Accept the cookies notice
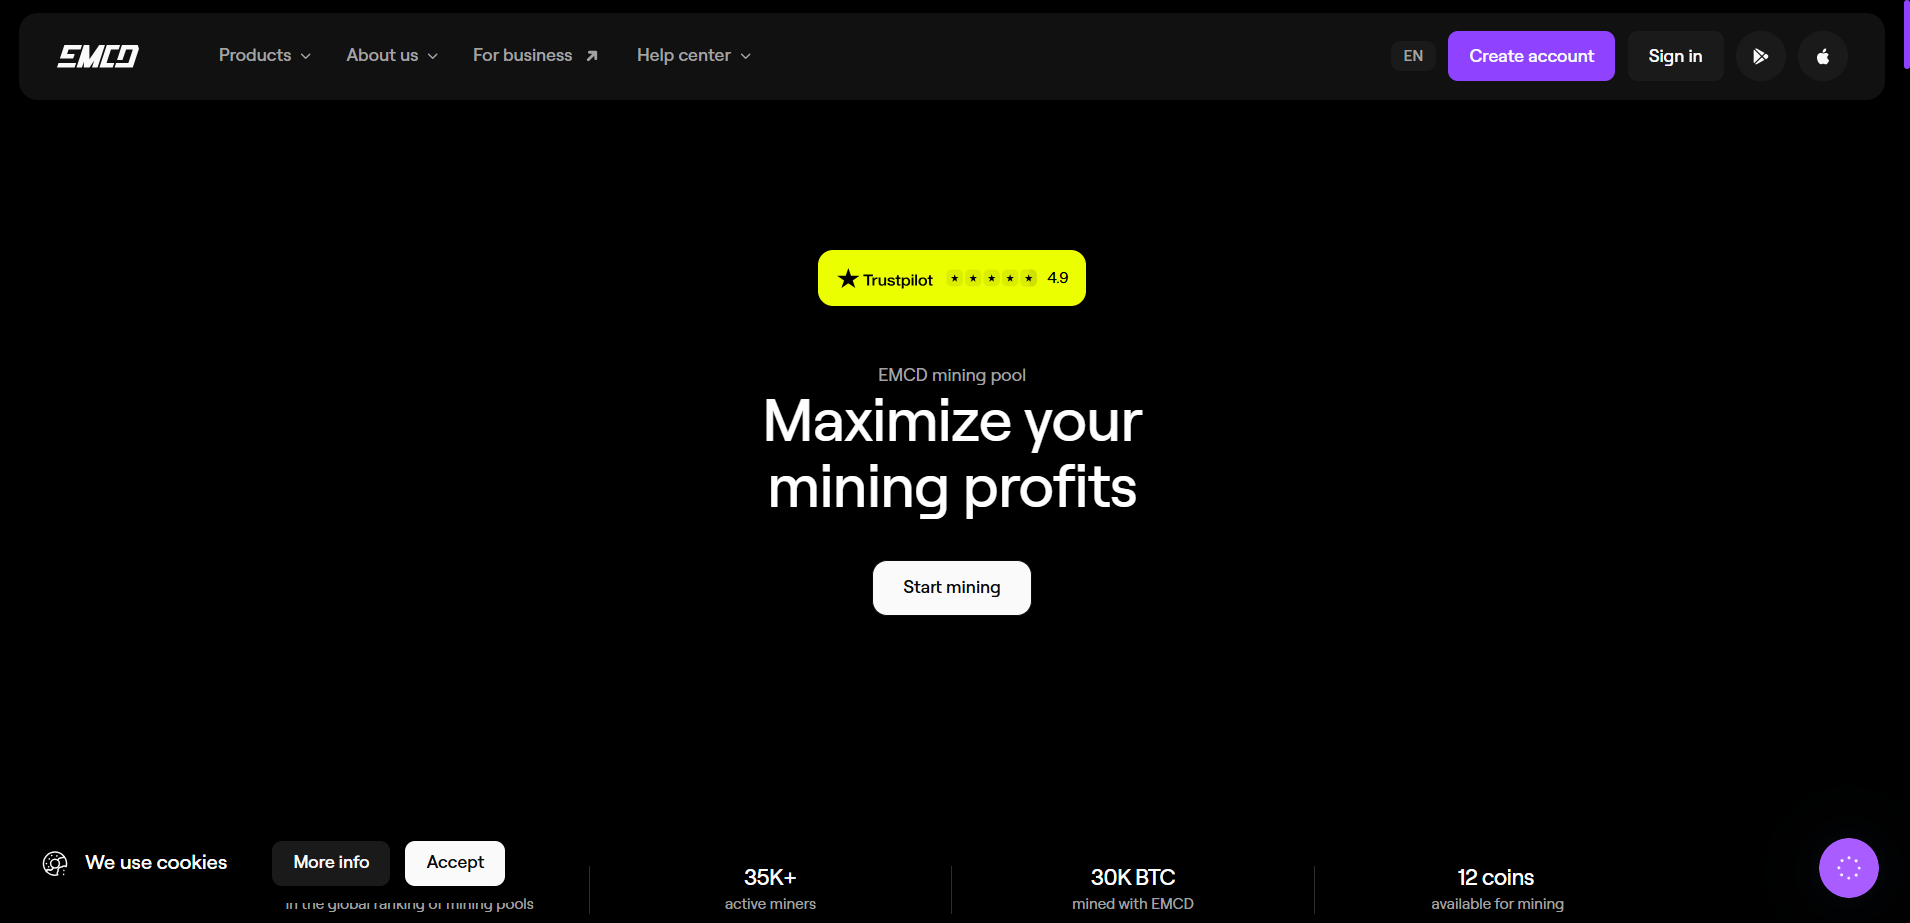This screenshot has width=1910, height=923. coord(455,863)
